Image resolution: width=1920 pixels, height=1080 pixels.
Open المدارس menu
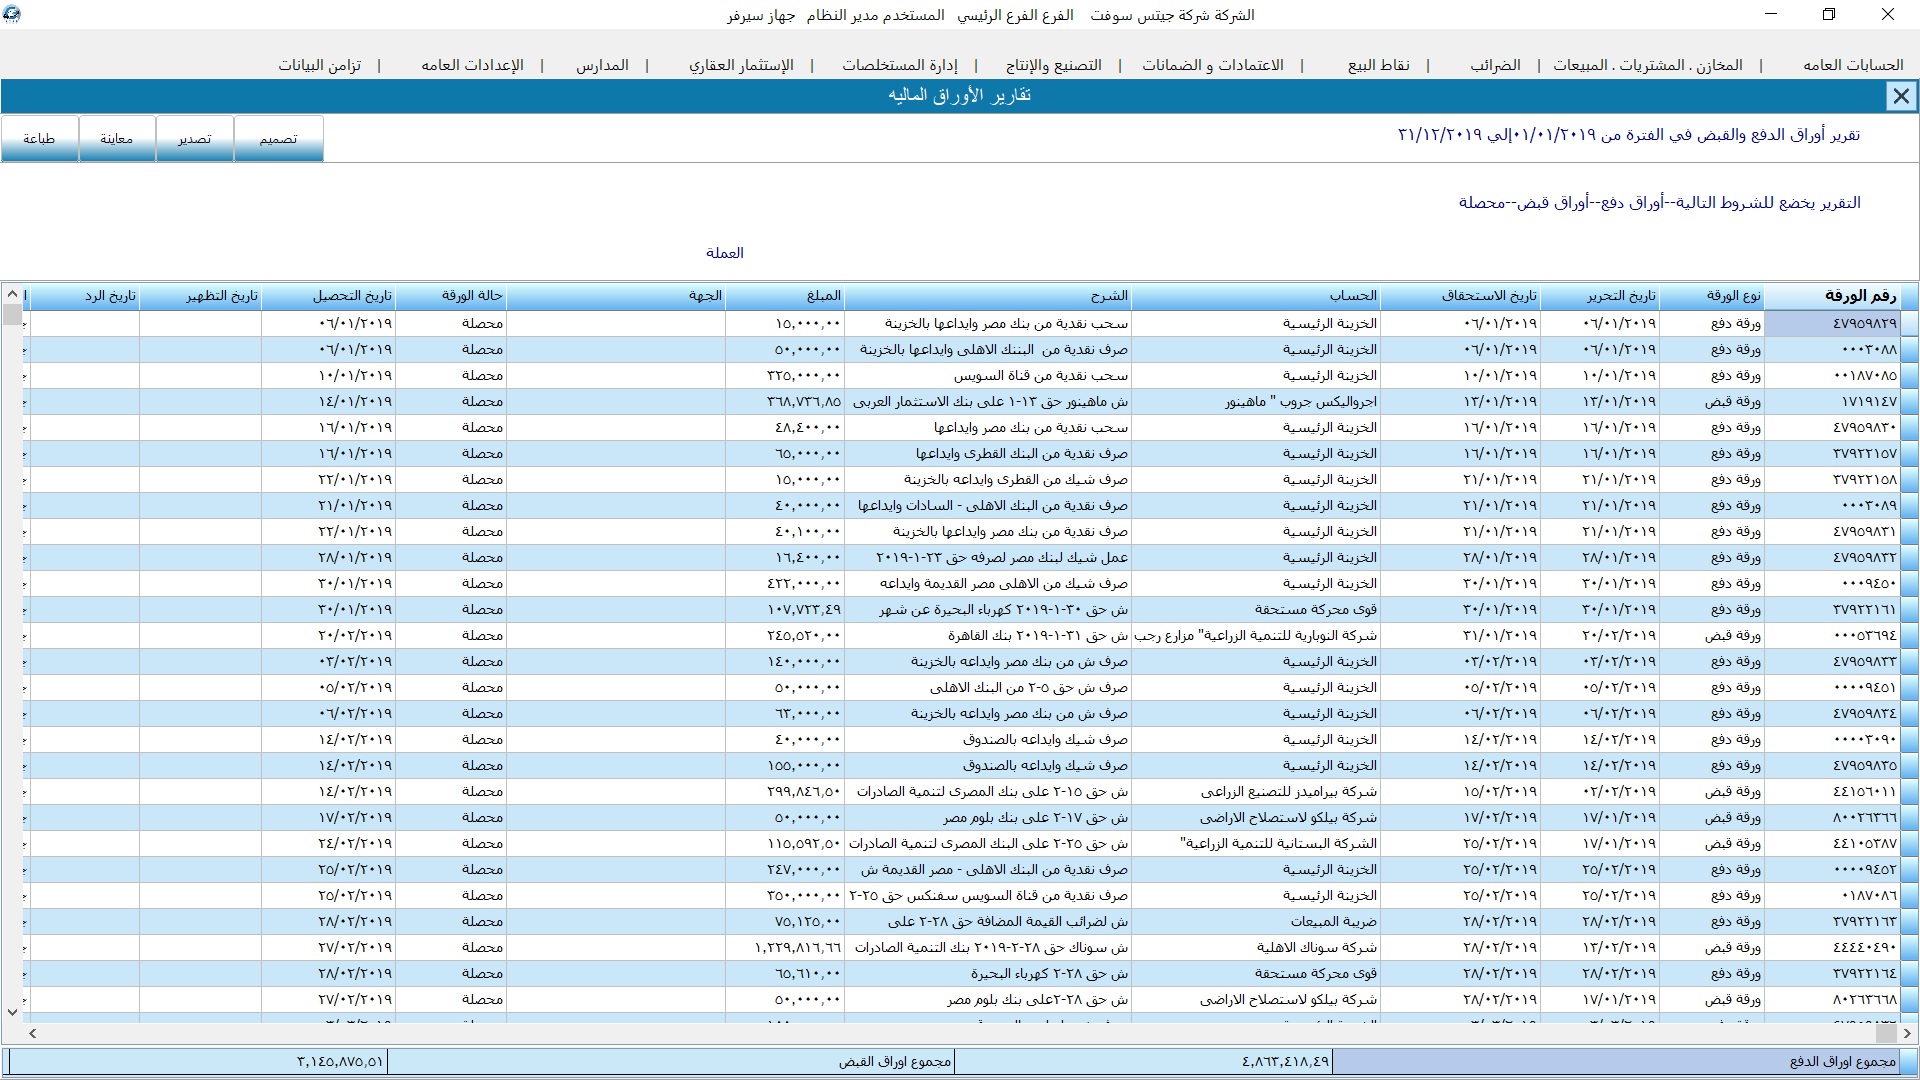point(602,65)
